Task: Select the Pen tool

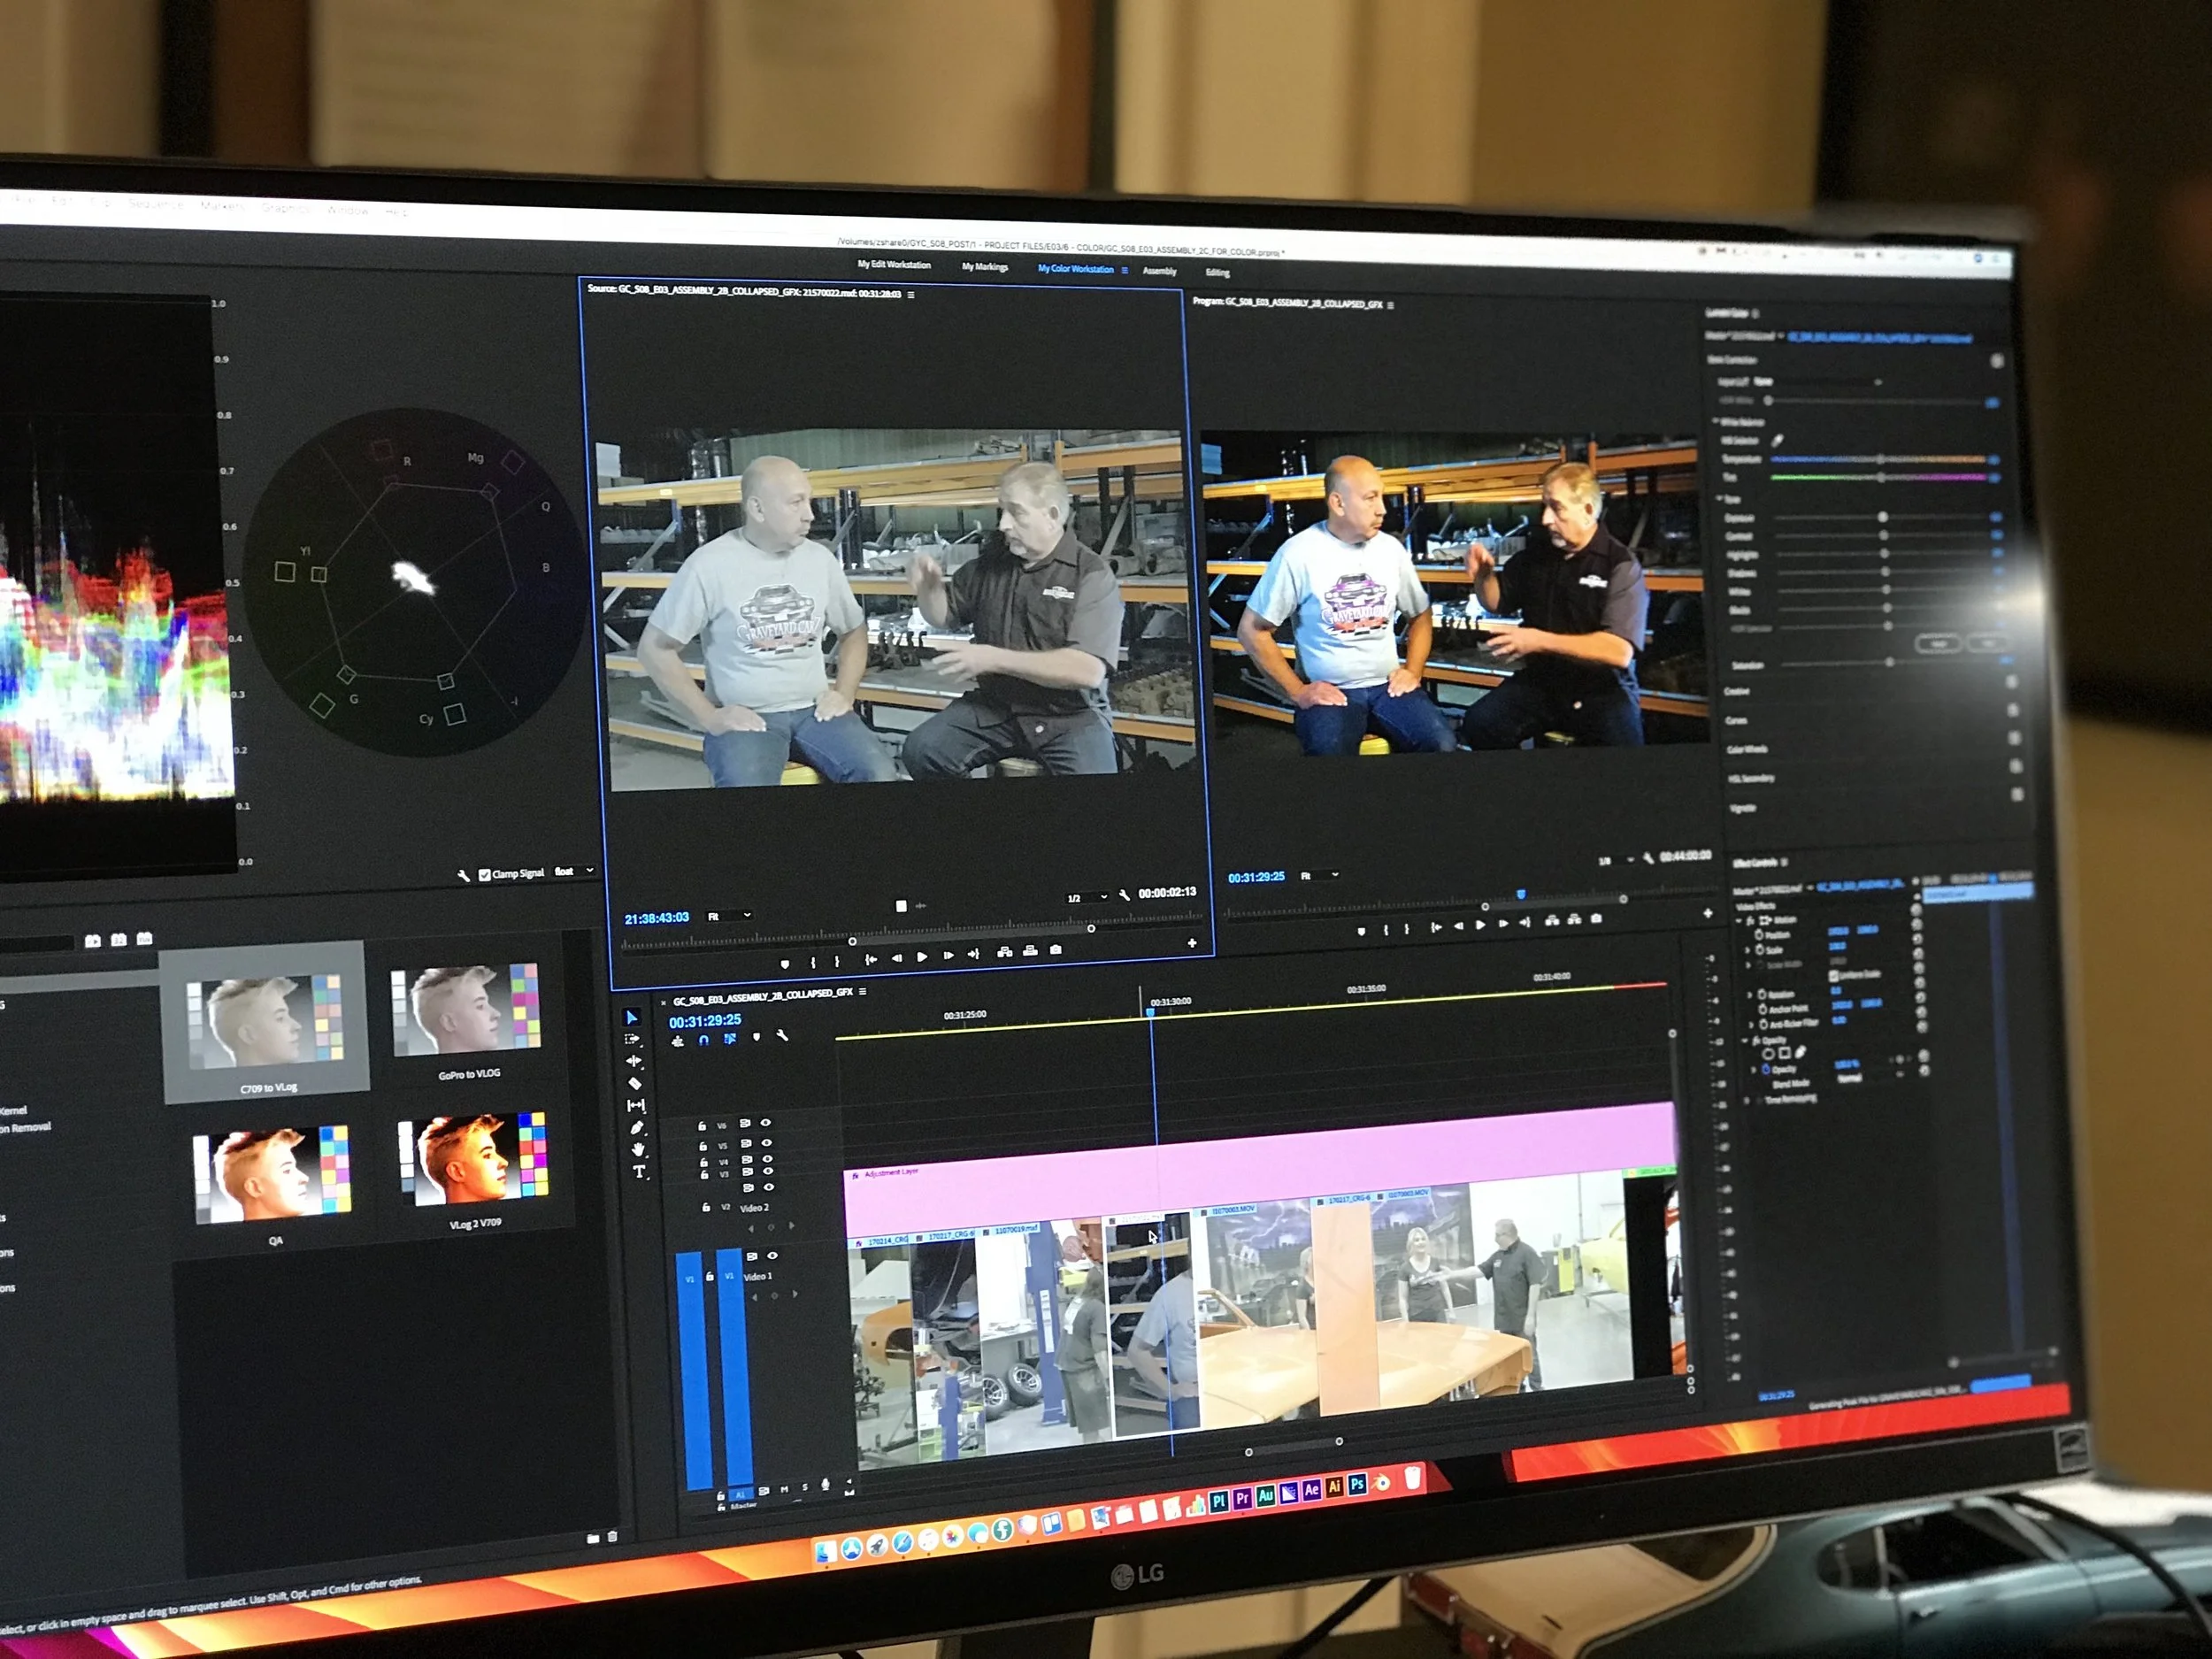Action: pyautogui.click(x=636, y=1127)
